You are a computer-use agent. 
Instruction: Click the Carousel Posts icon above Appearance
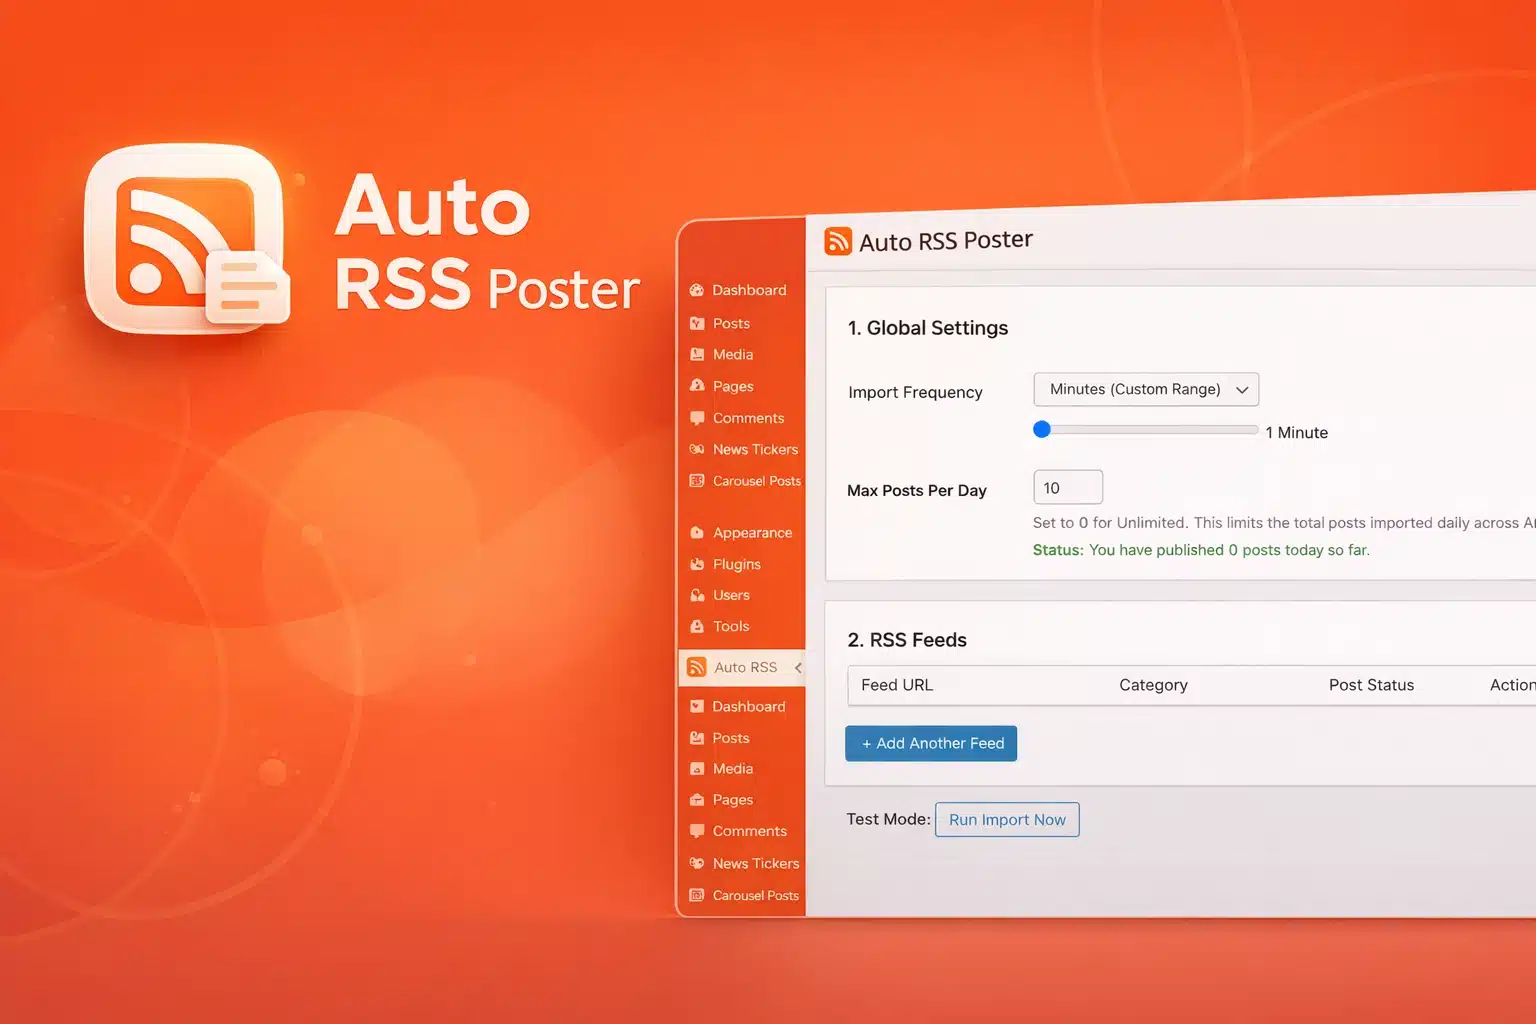click(697, 481)
